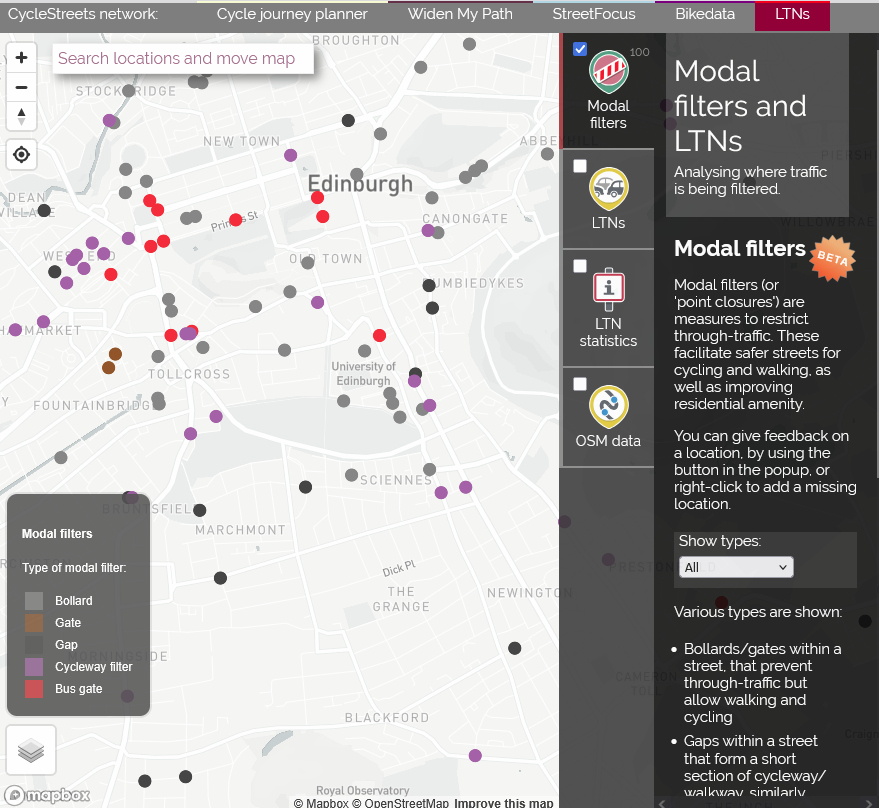Click the Improve this map link
This screenshot has height=808, width=879.
pyautogui.click(x=503, y=803)
